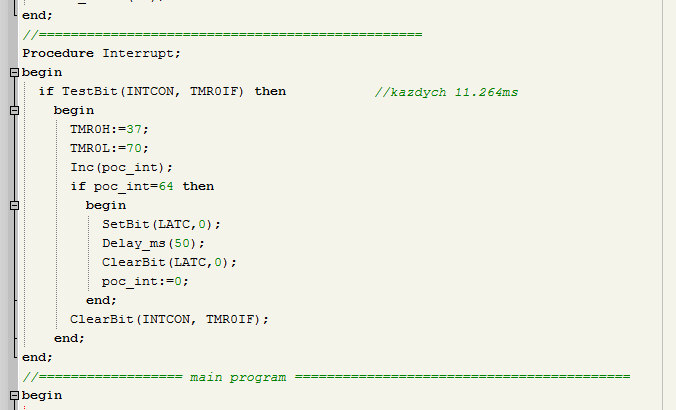The width and height of the screenshot is (676, 410).
Task: Click the final end; closing the Interrupt procedure
Action: tap(37, 357)
